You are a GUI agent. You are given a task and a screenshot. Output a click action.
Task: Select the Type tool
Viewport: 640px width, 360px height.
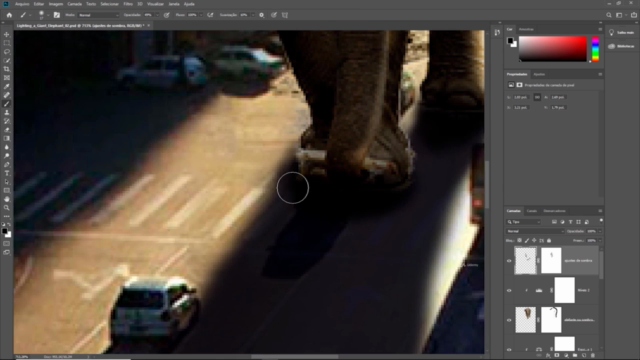[x=7, y=173]
